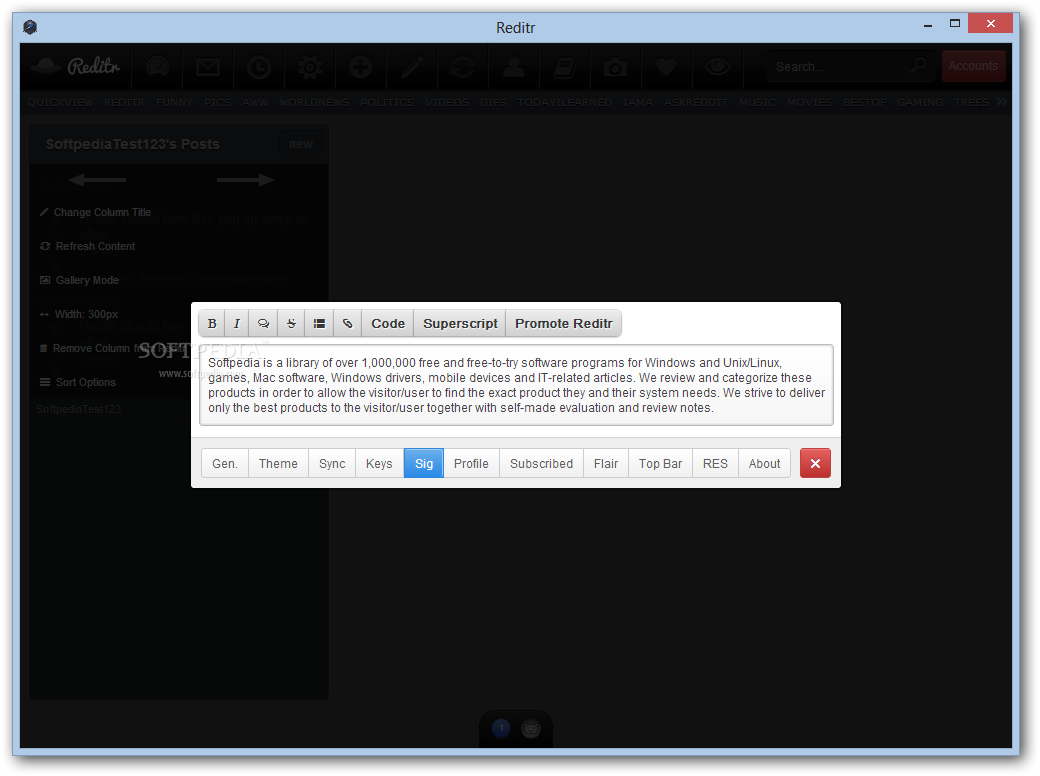Screen dimensions: 1040x776
Task: Expand more subreddits with double chevron
Action: (x=1002, y=101)
